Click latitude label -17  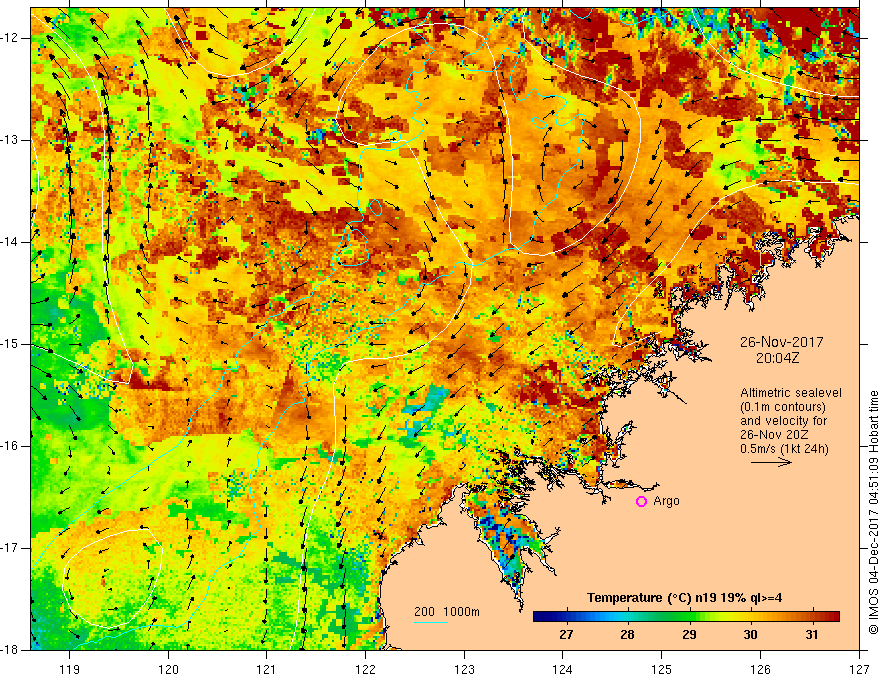[x=11, y=548]
